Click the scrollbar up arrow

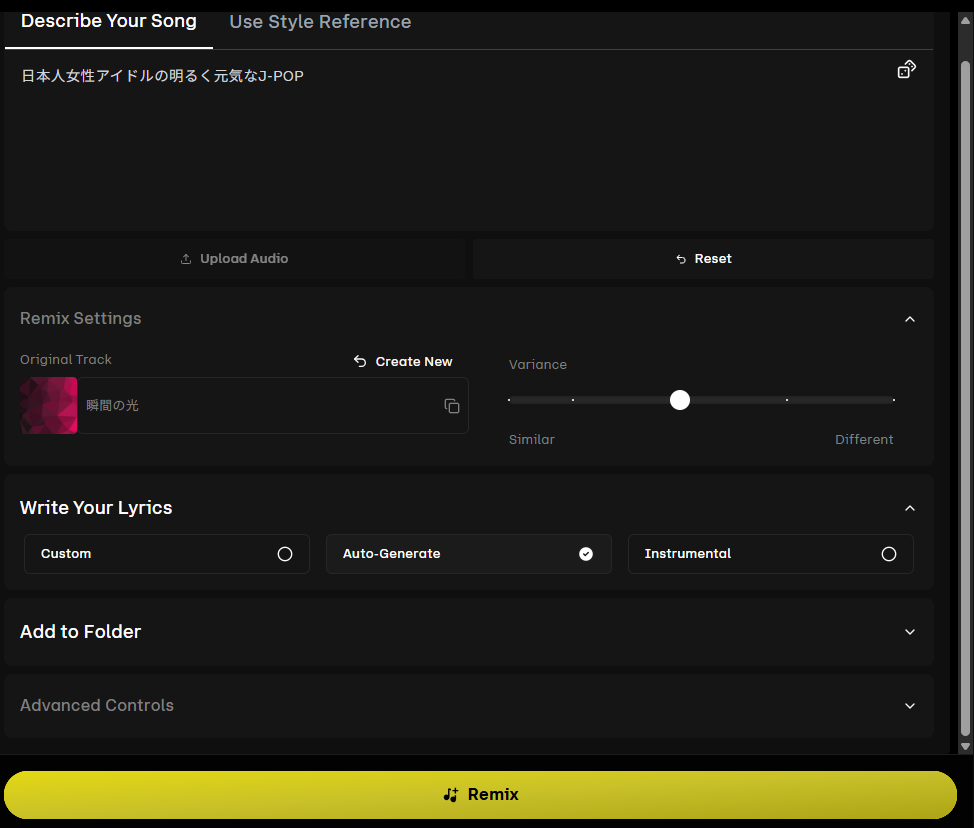point(965,20)
